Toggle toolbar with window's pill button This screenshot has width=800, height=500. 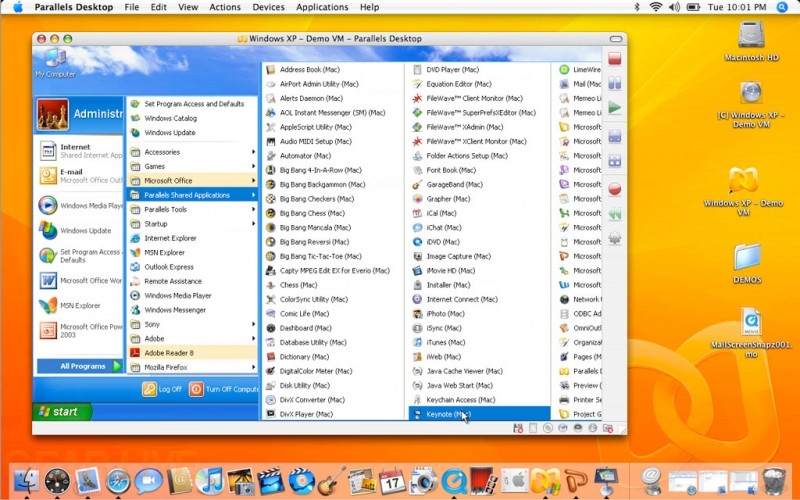616,39
